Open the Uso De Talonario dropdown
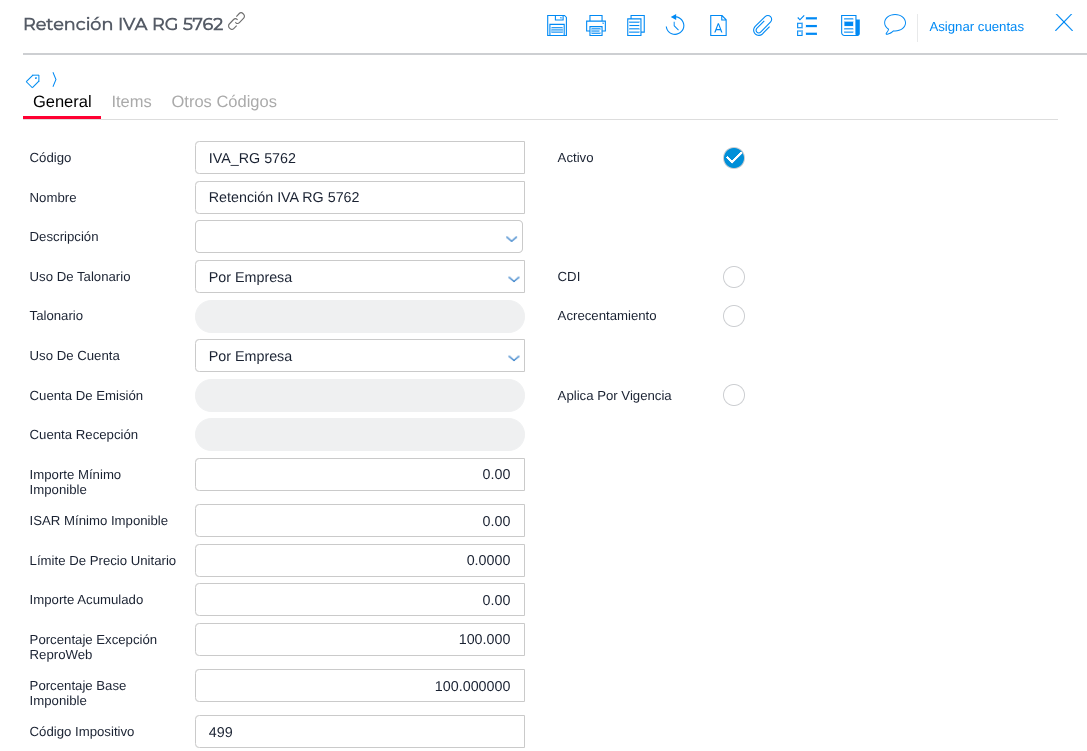 (x=512, y=278)
